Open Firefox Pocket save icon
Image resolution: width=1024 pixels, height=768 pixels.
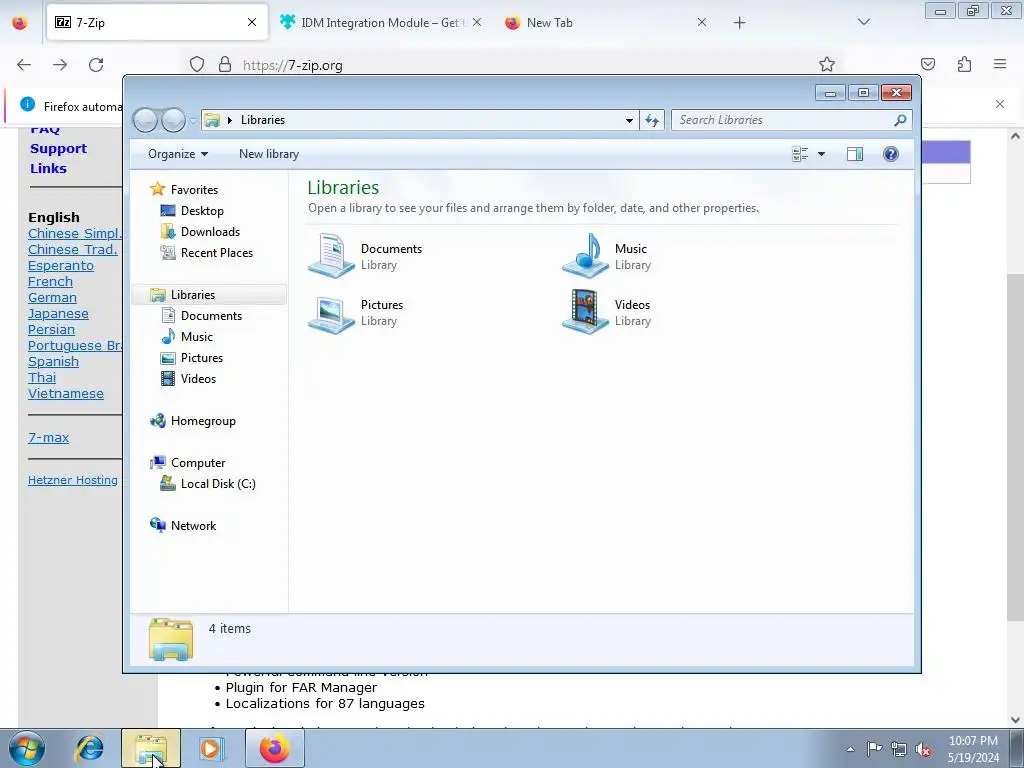[928, 64]
